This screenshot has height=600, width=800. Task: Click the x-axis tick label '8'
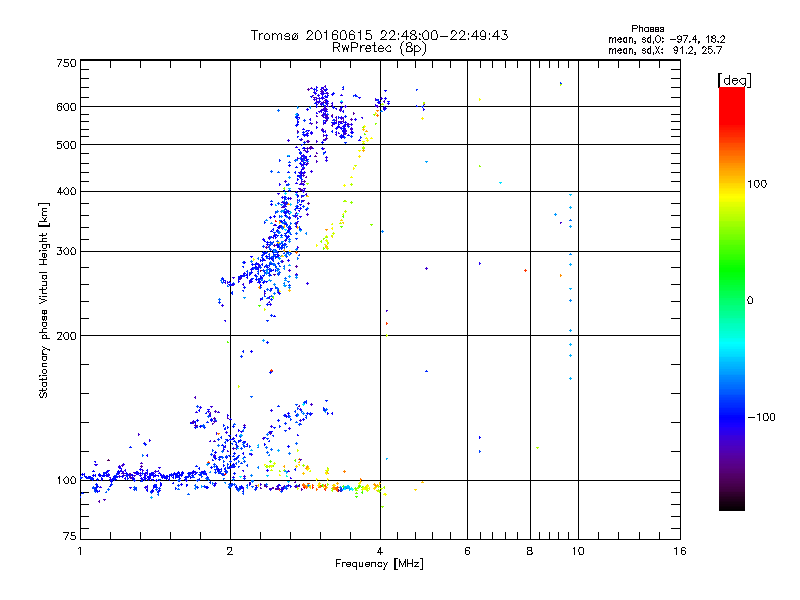pyautogui.click(x=530, y=551)
